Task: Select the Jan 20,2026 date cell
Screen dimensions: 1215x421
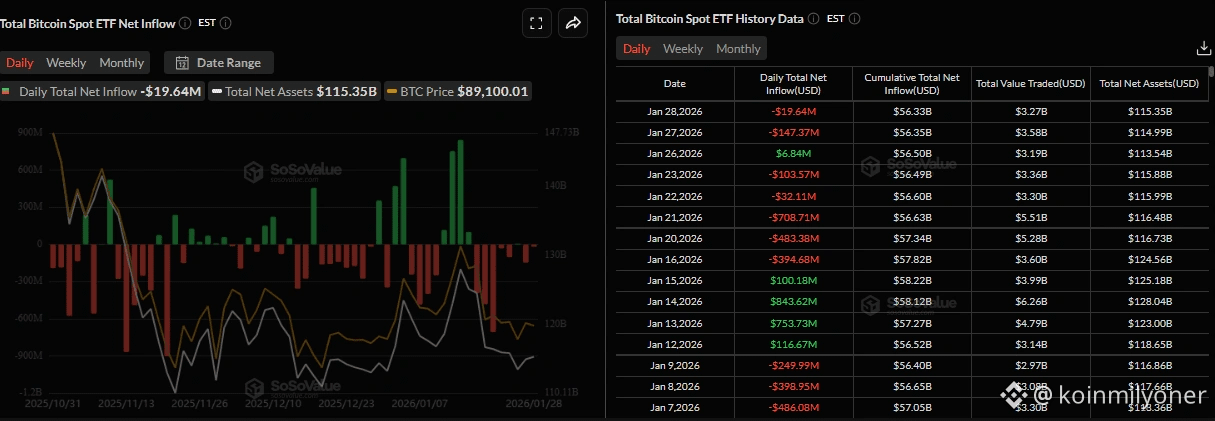Action: point(675,238)
